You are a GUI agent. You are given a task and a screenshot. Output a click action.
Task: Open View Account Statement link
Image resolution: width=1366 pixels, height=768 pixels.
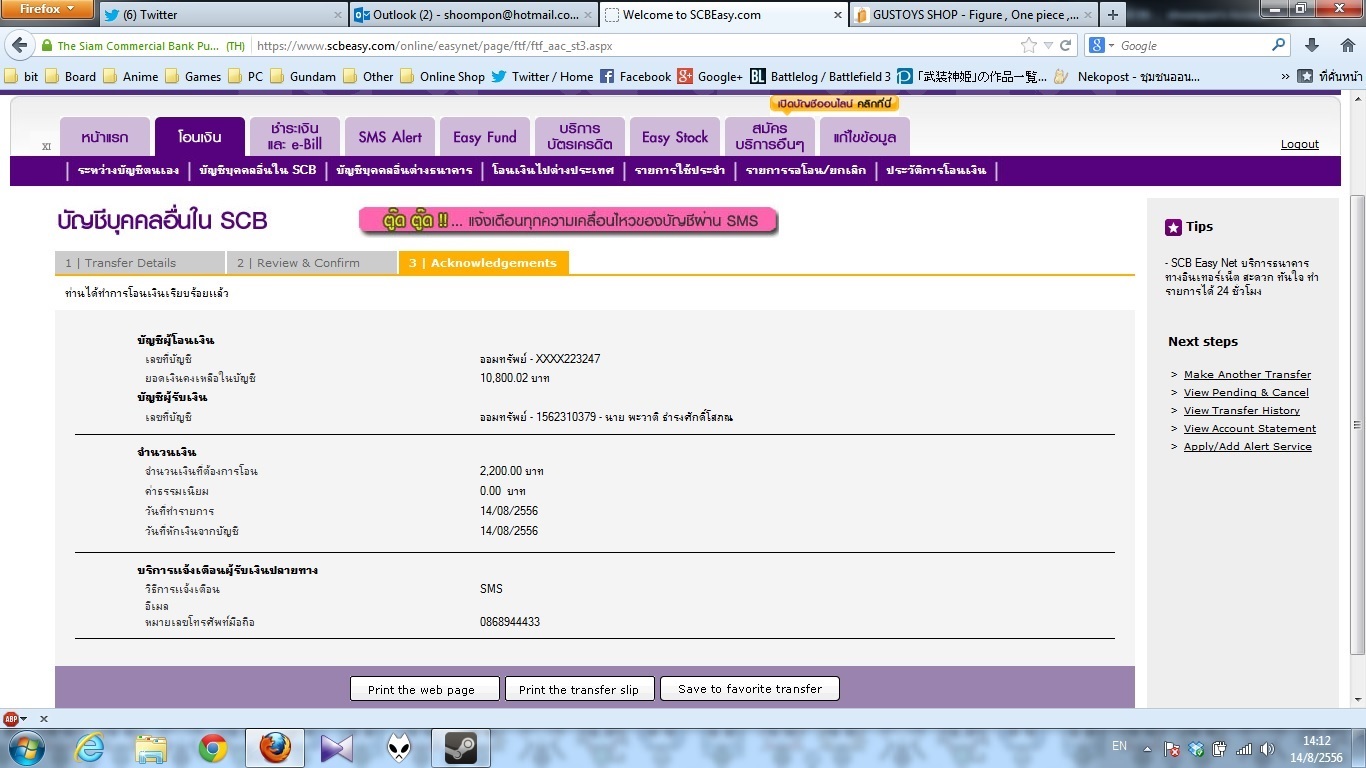(x=1250, y=428)
